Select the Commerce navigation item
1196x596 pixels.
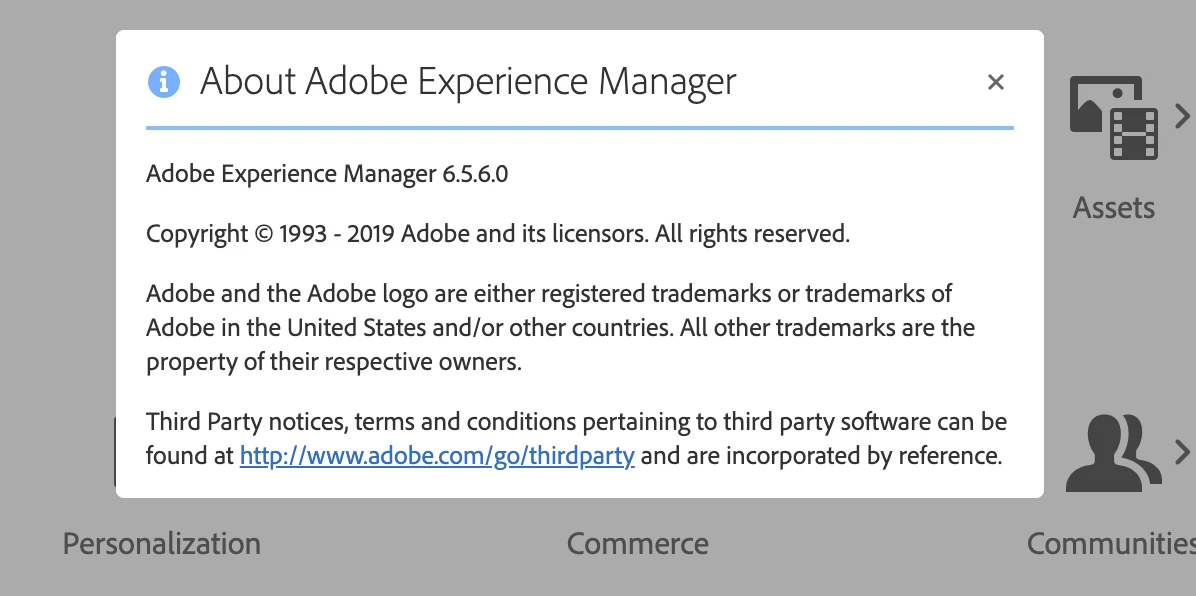pyautogui.click(x=637, y=544)
